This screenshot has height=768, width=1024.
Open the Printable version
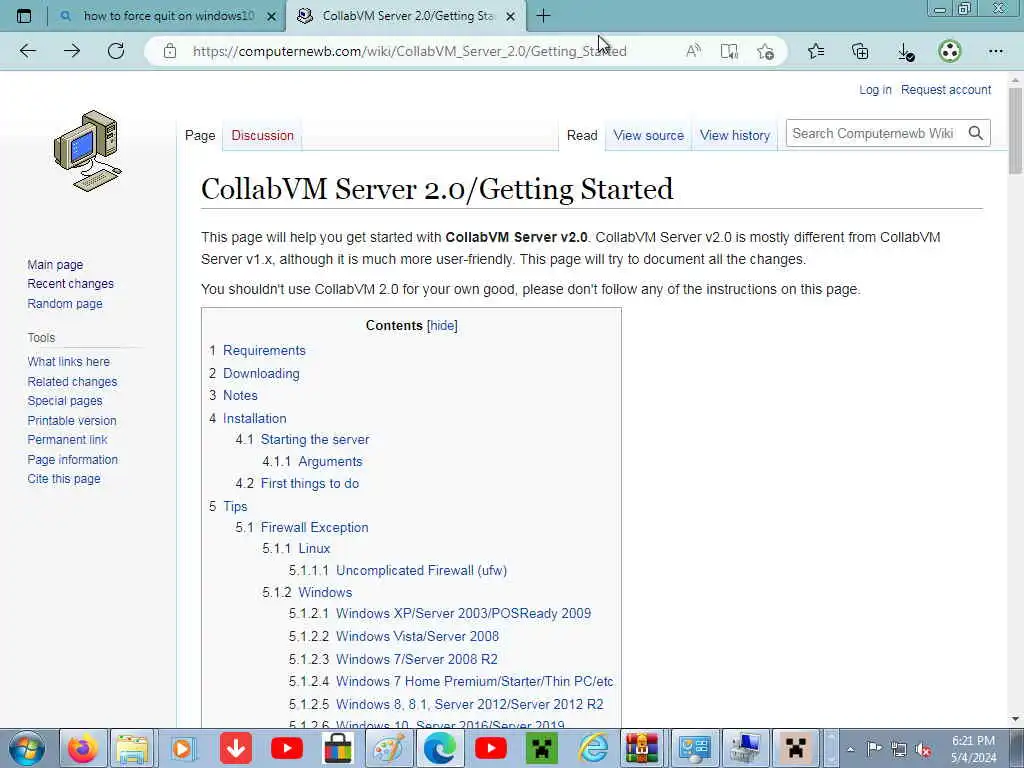pyautogui.click(x=72, y=420)
